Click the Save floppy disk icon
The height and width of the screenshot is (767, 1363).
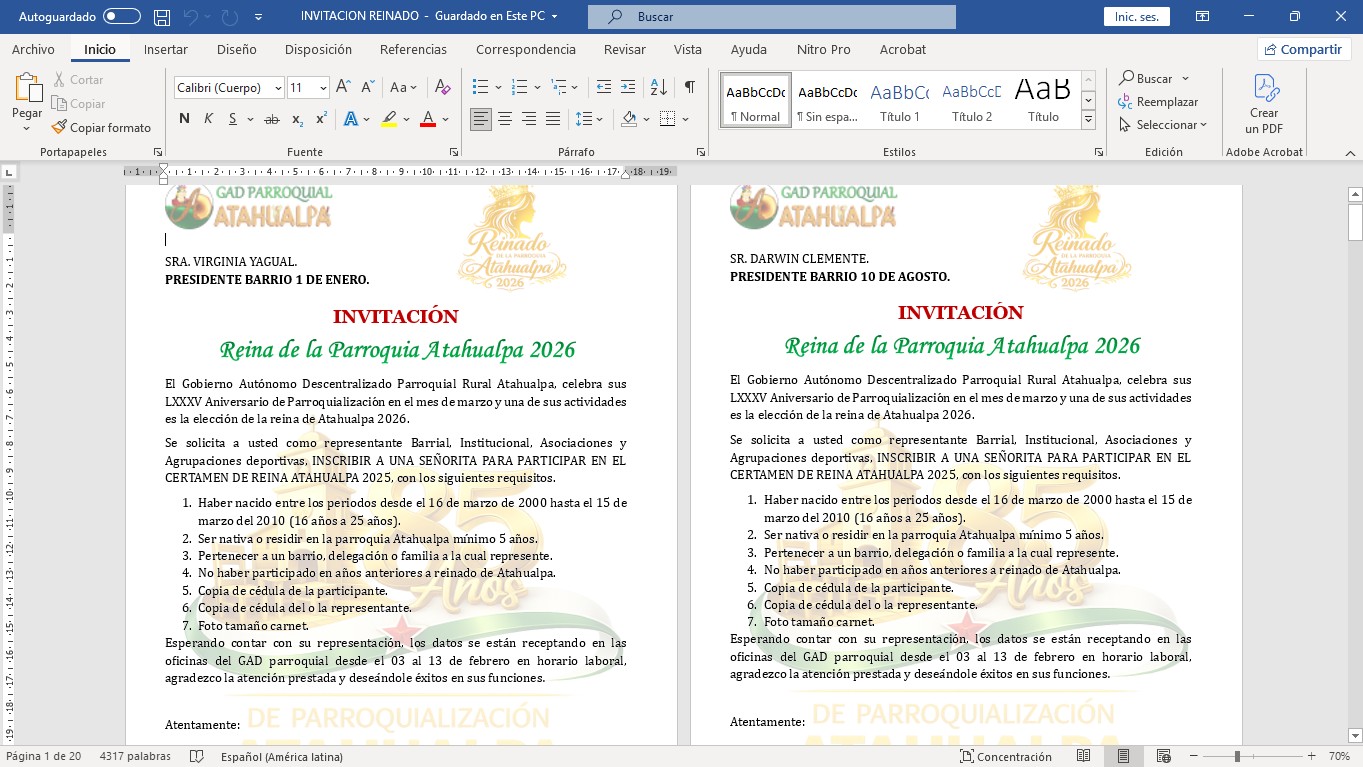(x=162, y=17)
